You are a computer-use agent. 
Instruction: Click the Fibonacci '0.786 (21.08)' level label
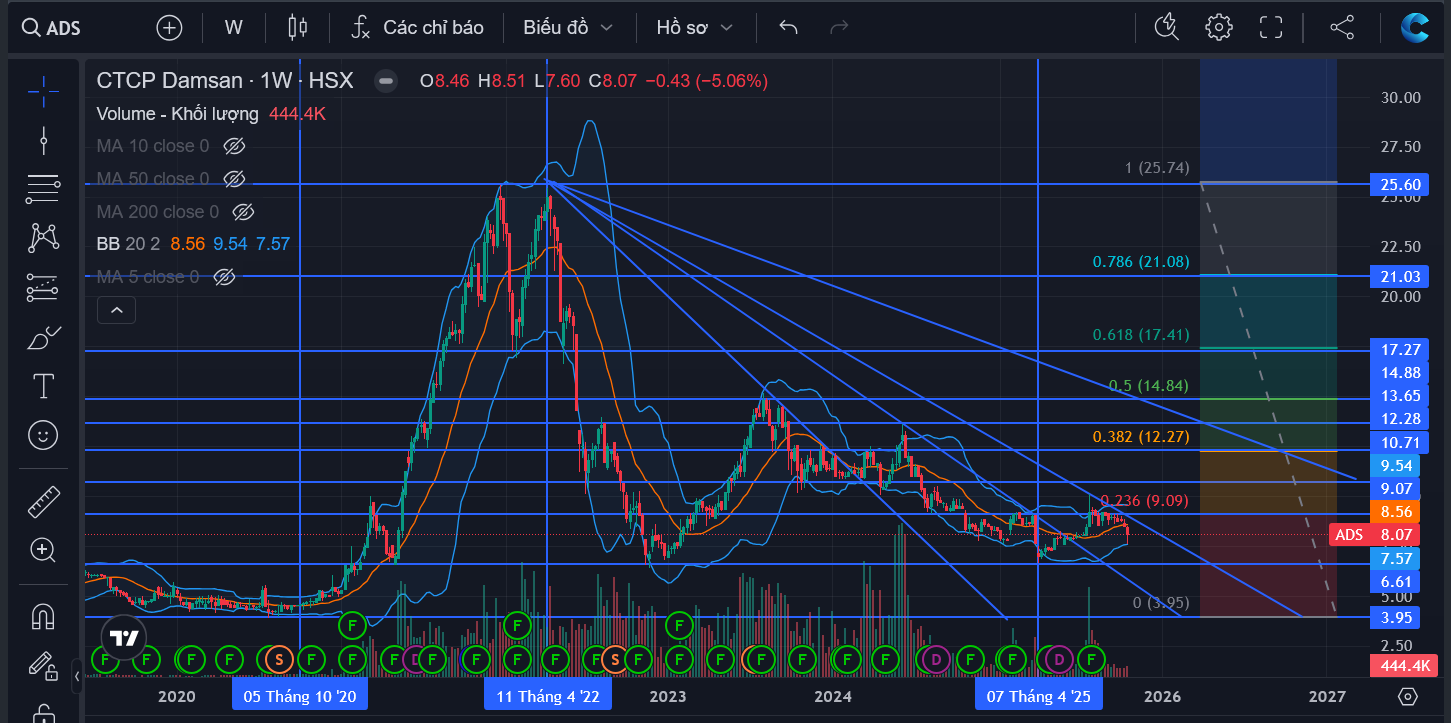click(1141, 262)
